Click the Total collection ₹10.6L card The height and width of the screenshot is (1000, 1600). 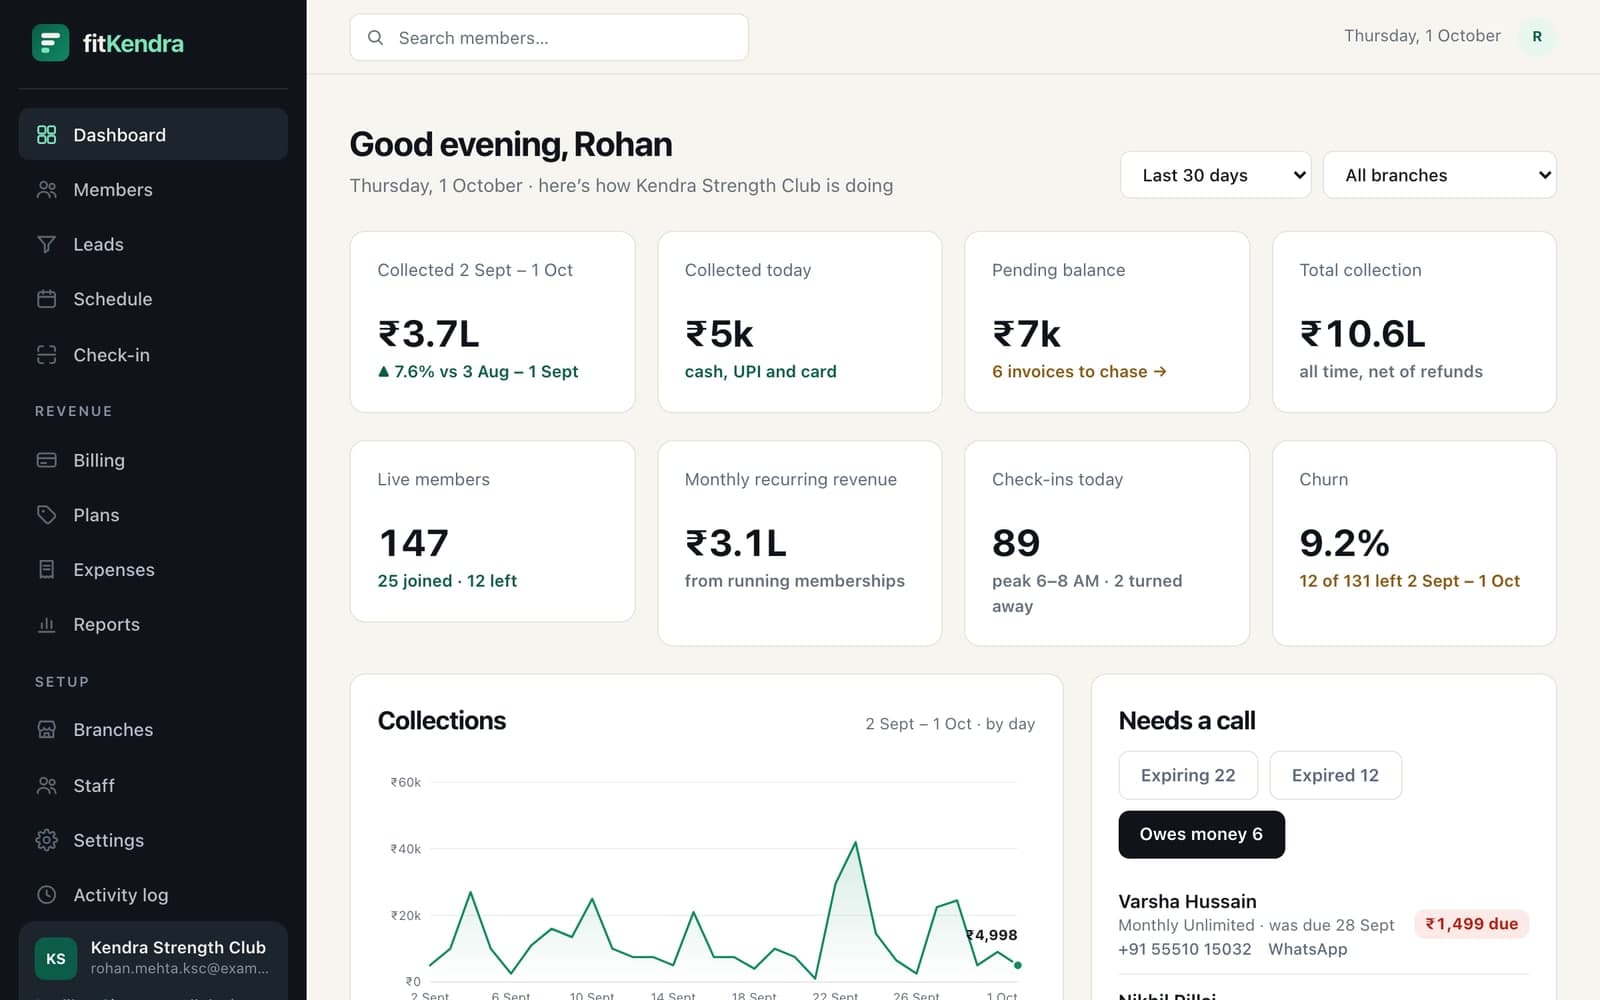(1414, 322)
